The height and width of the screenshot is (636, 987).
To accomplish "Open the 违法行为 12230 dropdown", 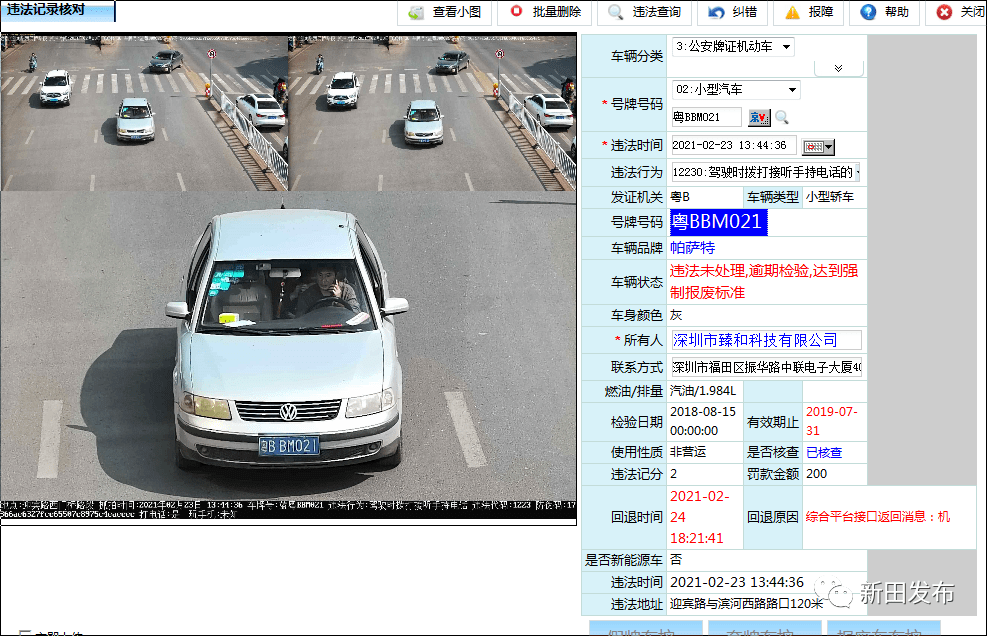I will click(765, 173).
